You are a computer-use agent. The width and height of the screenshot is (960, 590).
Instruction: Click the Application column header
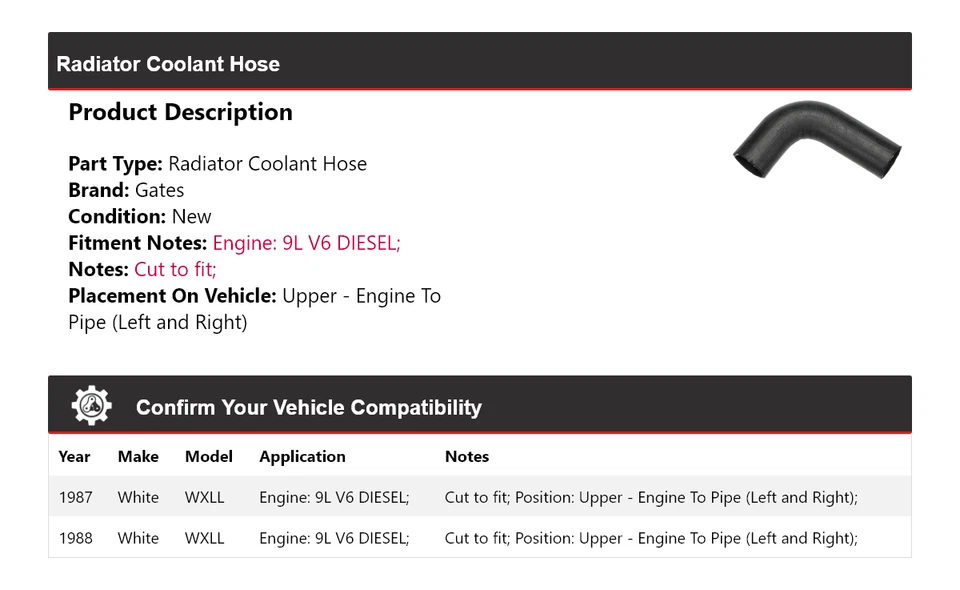(302, 456)
